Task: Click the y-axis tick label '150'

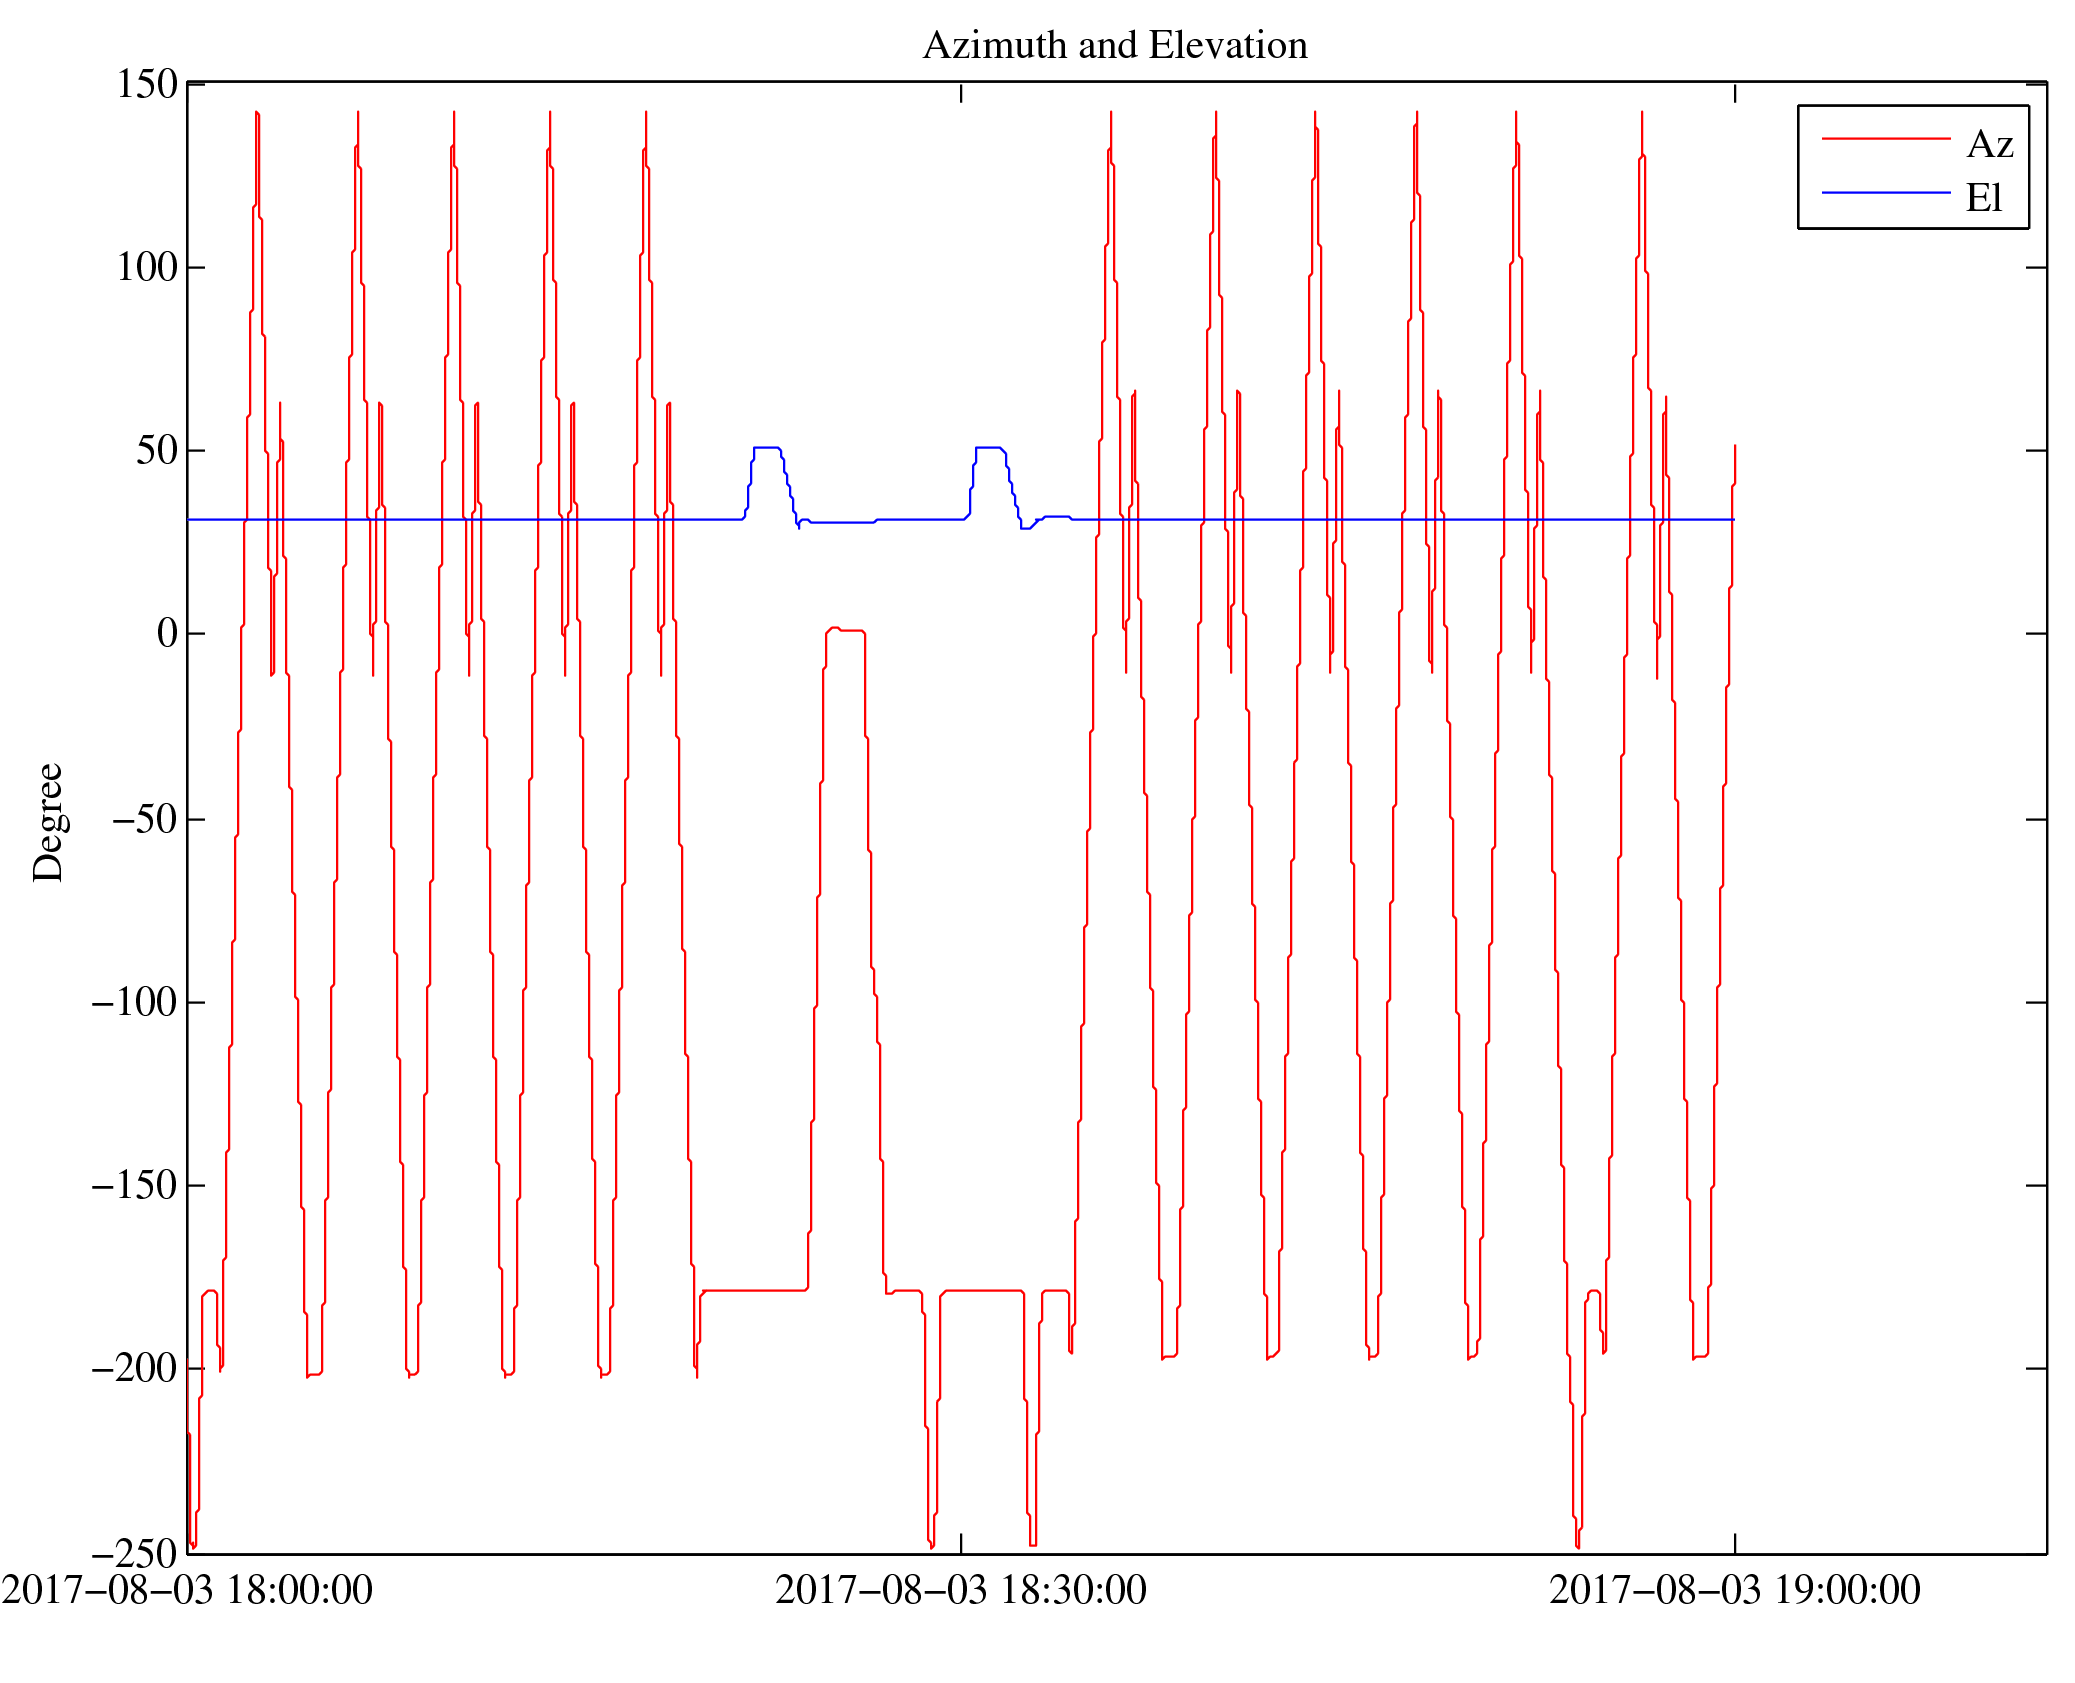Action: 147,84
